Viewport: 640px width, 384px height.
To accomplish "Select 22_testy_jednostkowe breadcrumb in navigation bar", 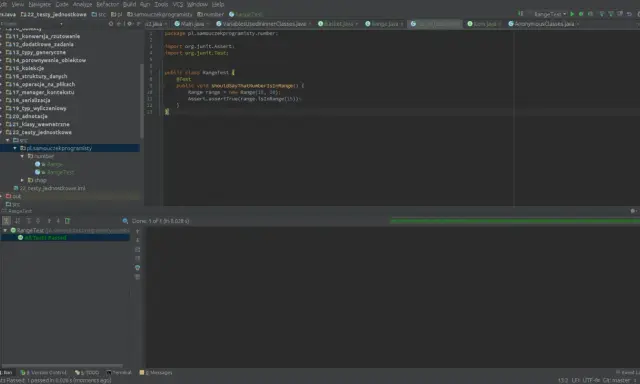I will coord(53,14).
